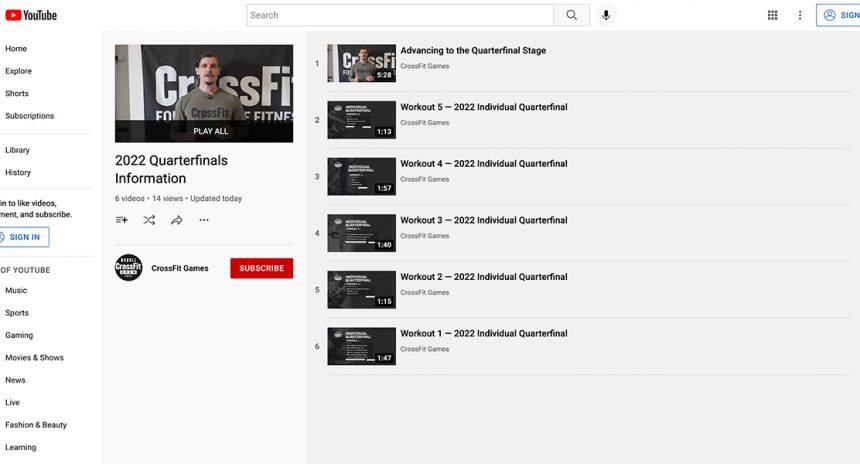Open Workout 4 video thumbnail
Image resolution: width=860 pixels, height=464 pixels.
click(x=361, y=177)
